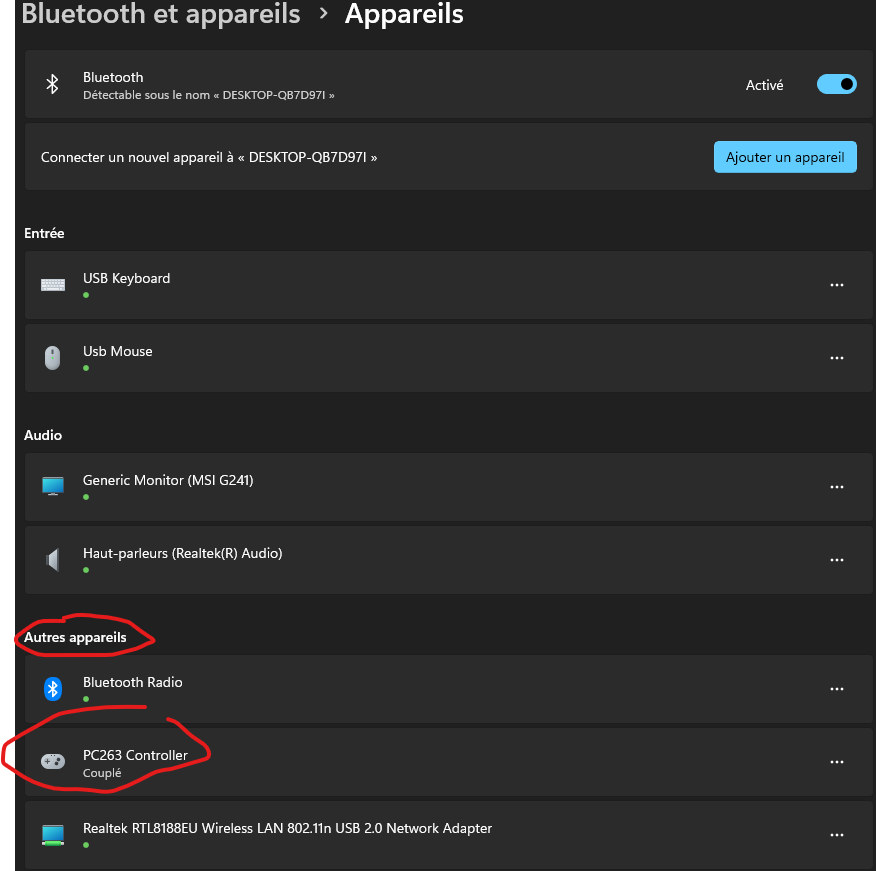Viewport: 876px width, 871px height.
Task: Select the Usb Mouse device name
Action: tap(117, 351)
